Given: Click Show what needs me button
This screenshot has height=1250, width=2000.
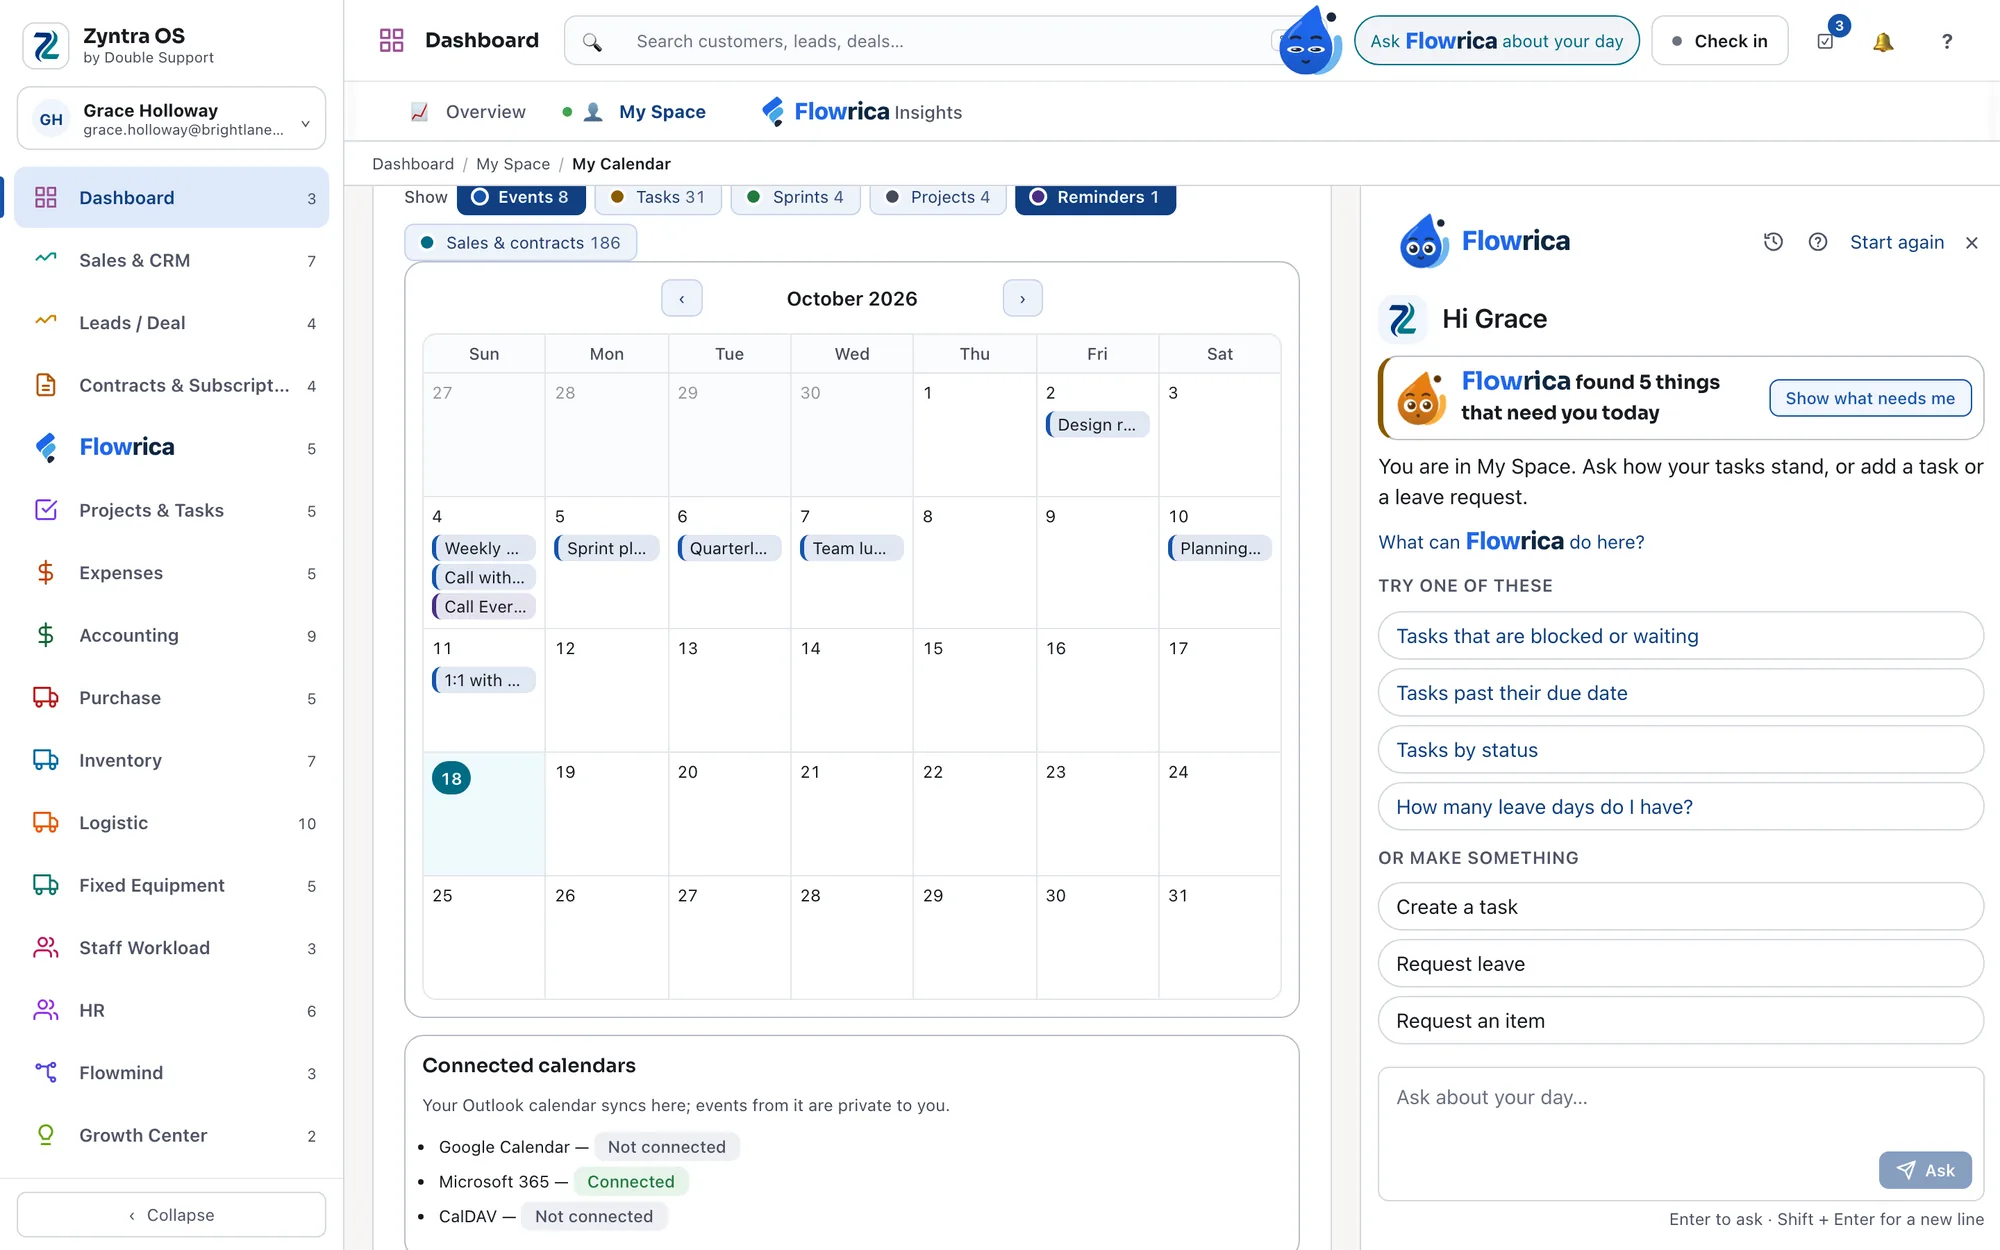Looking at the screenshot, I should pos(1870,398).
